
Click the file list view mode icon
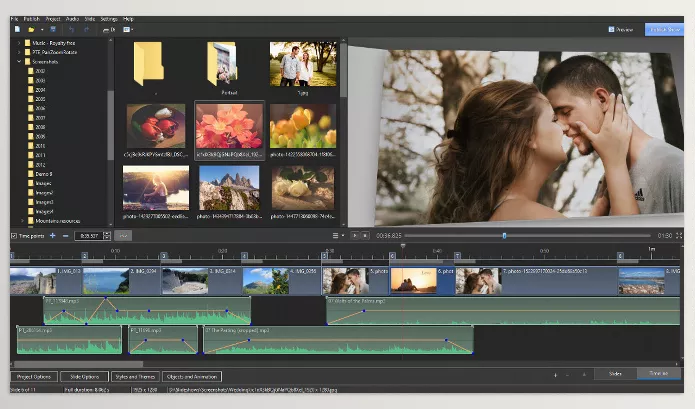point(128,29)
